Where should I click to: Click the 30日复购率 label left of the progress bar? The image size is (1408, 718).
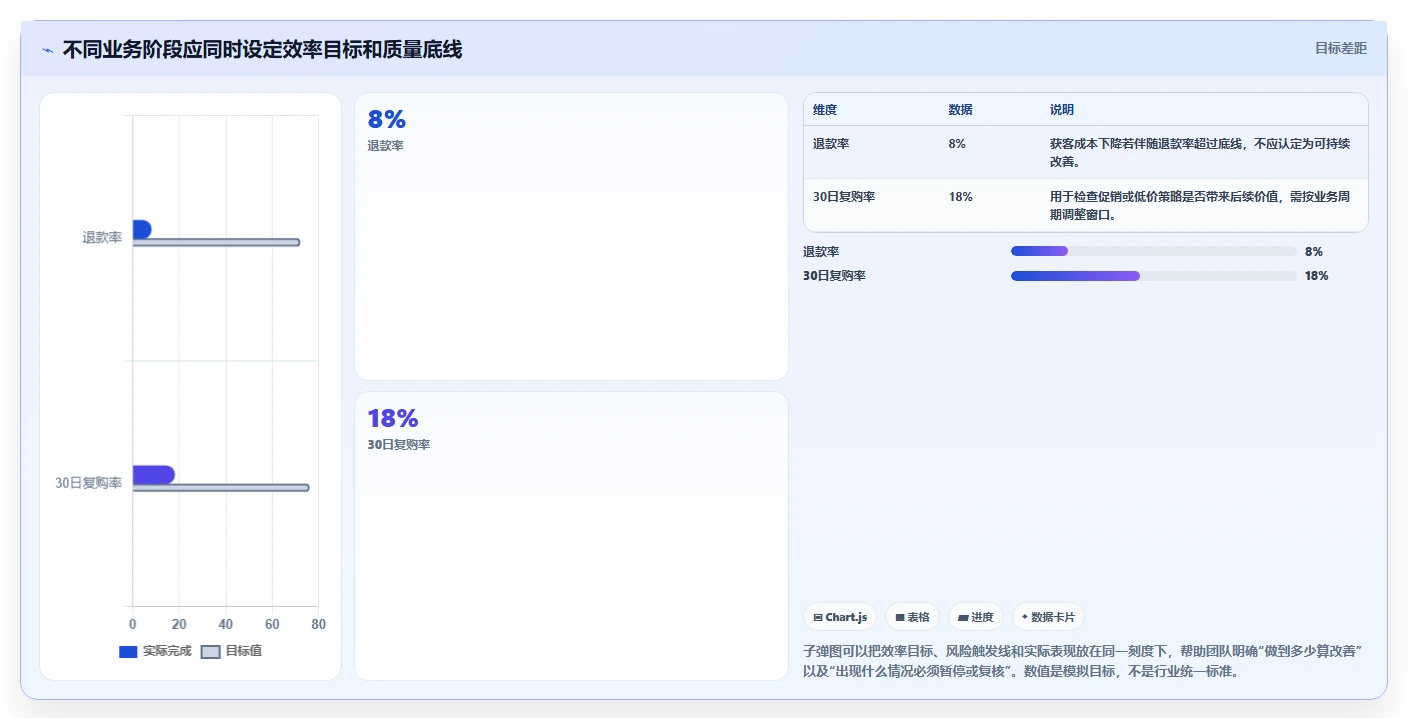point(834,276)
